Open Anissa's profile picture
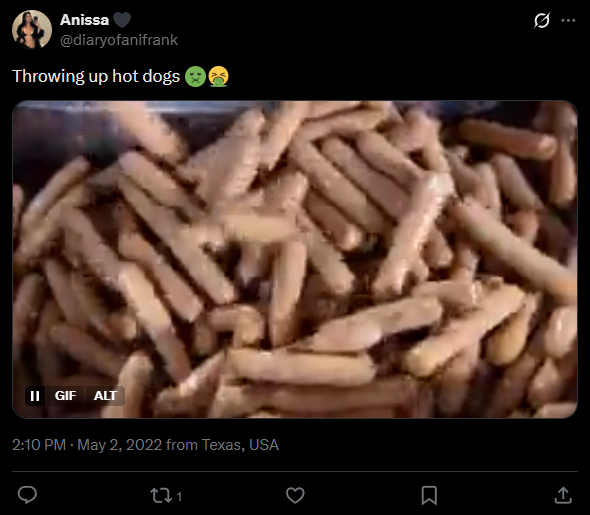Image resolution: width=590 pixels, height=515 pixels. 32,30
